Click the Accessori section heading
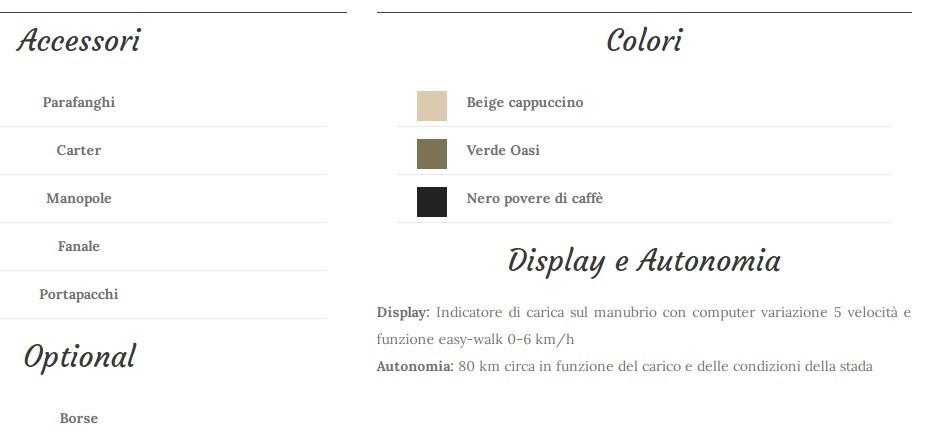This screenshot has width=929, height=435. (78, 41)
